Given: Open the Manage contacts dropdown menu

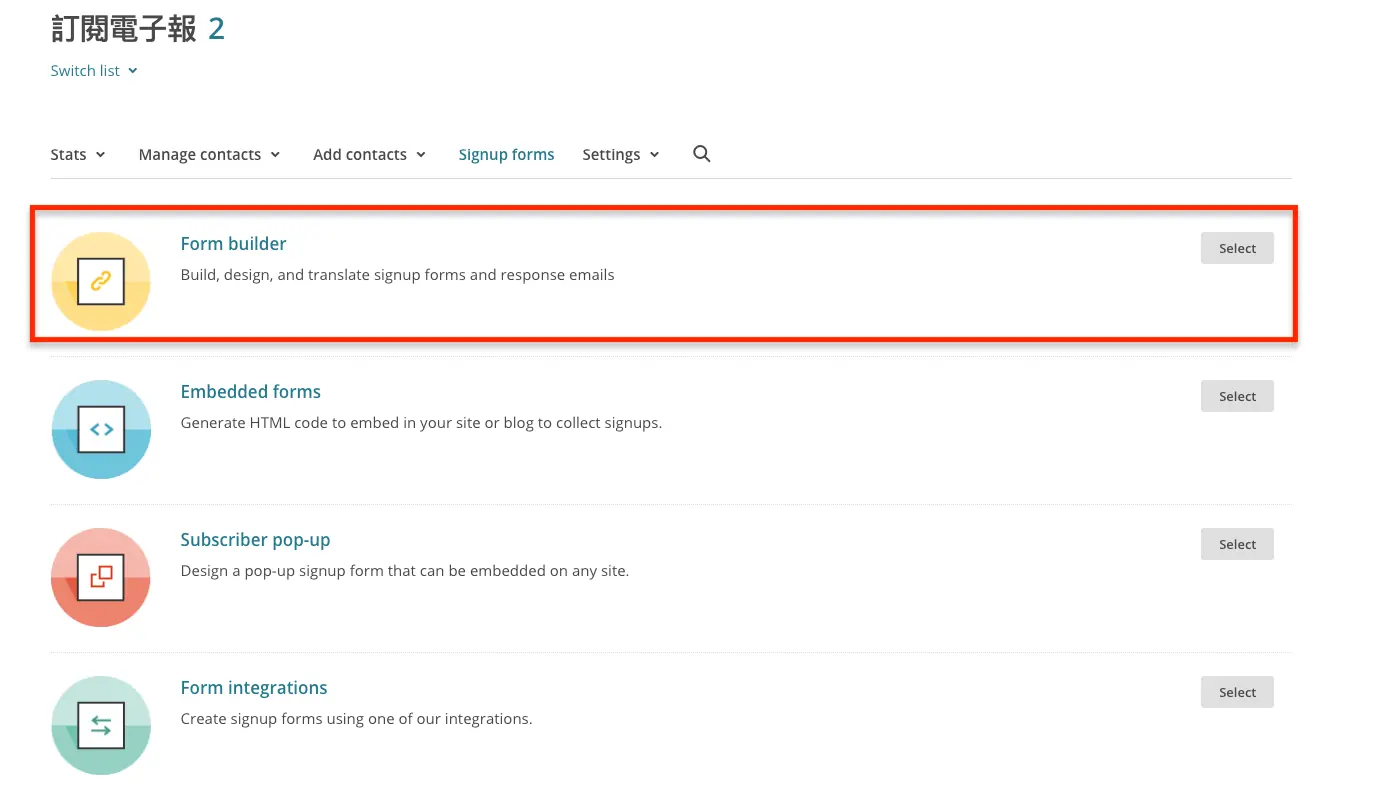Looking at the screenshot, I should (210, 155).
